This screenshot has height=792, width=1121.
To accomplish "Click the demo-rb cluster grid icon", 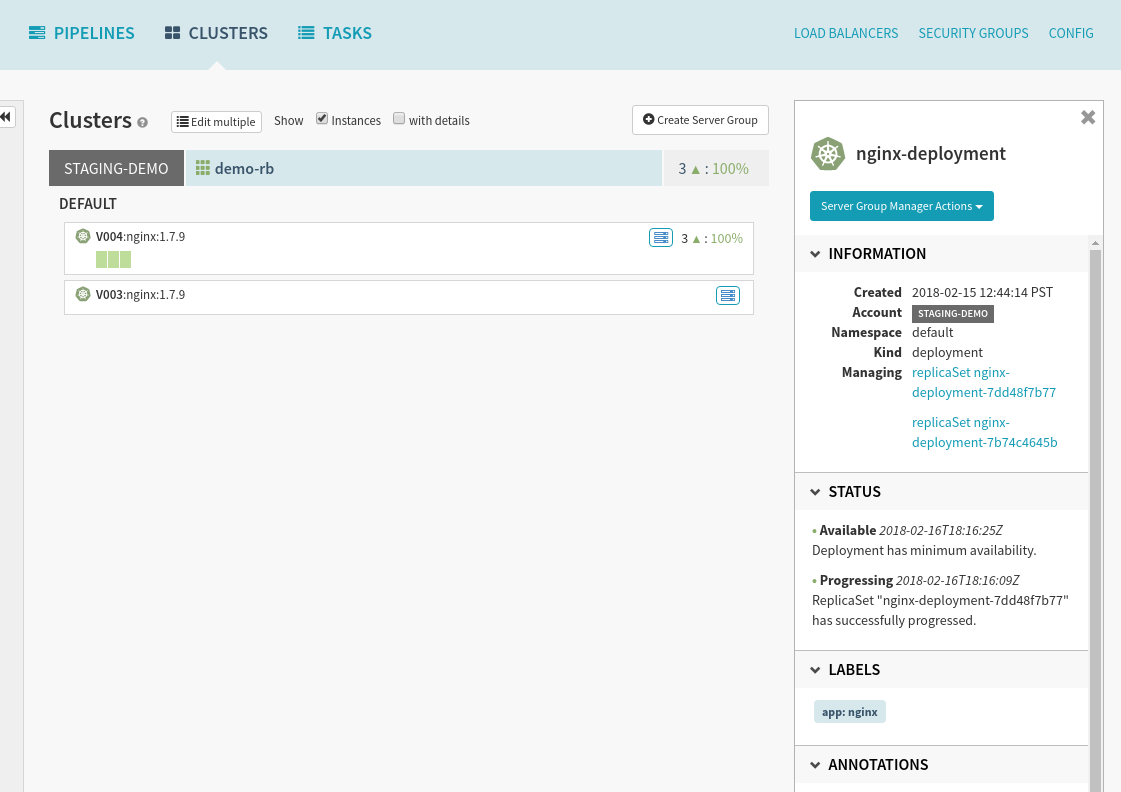I will coord(202,169).
